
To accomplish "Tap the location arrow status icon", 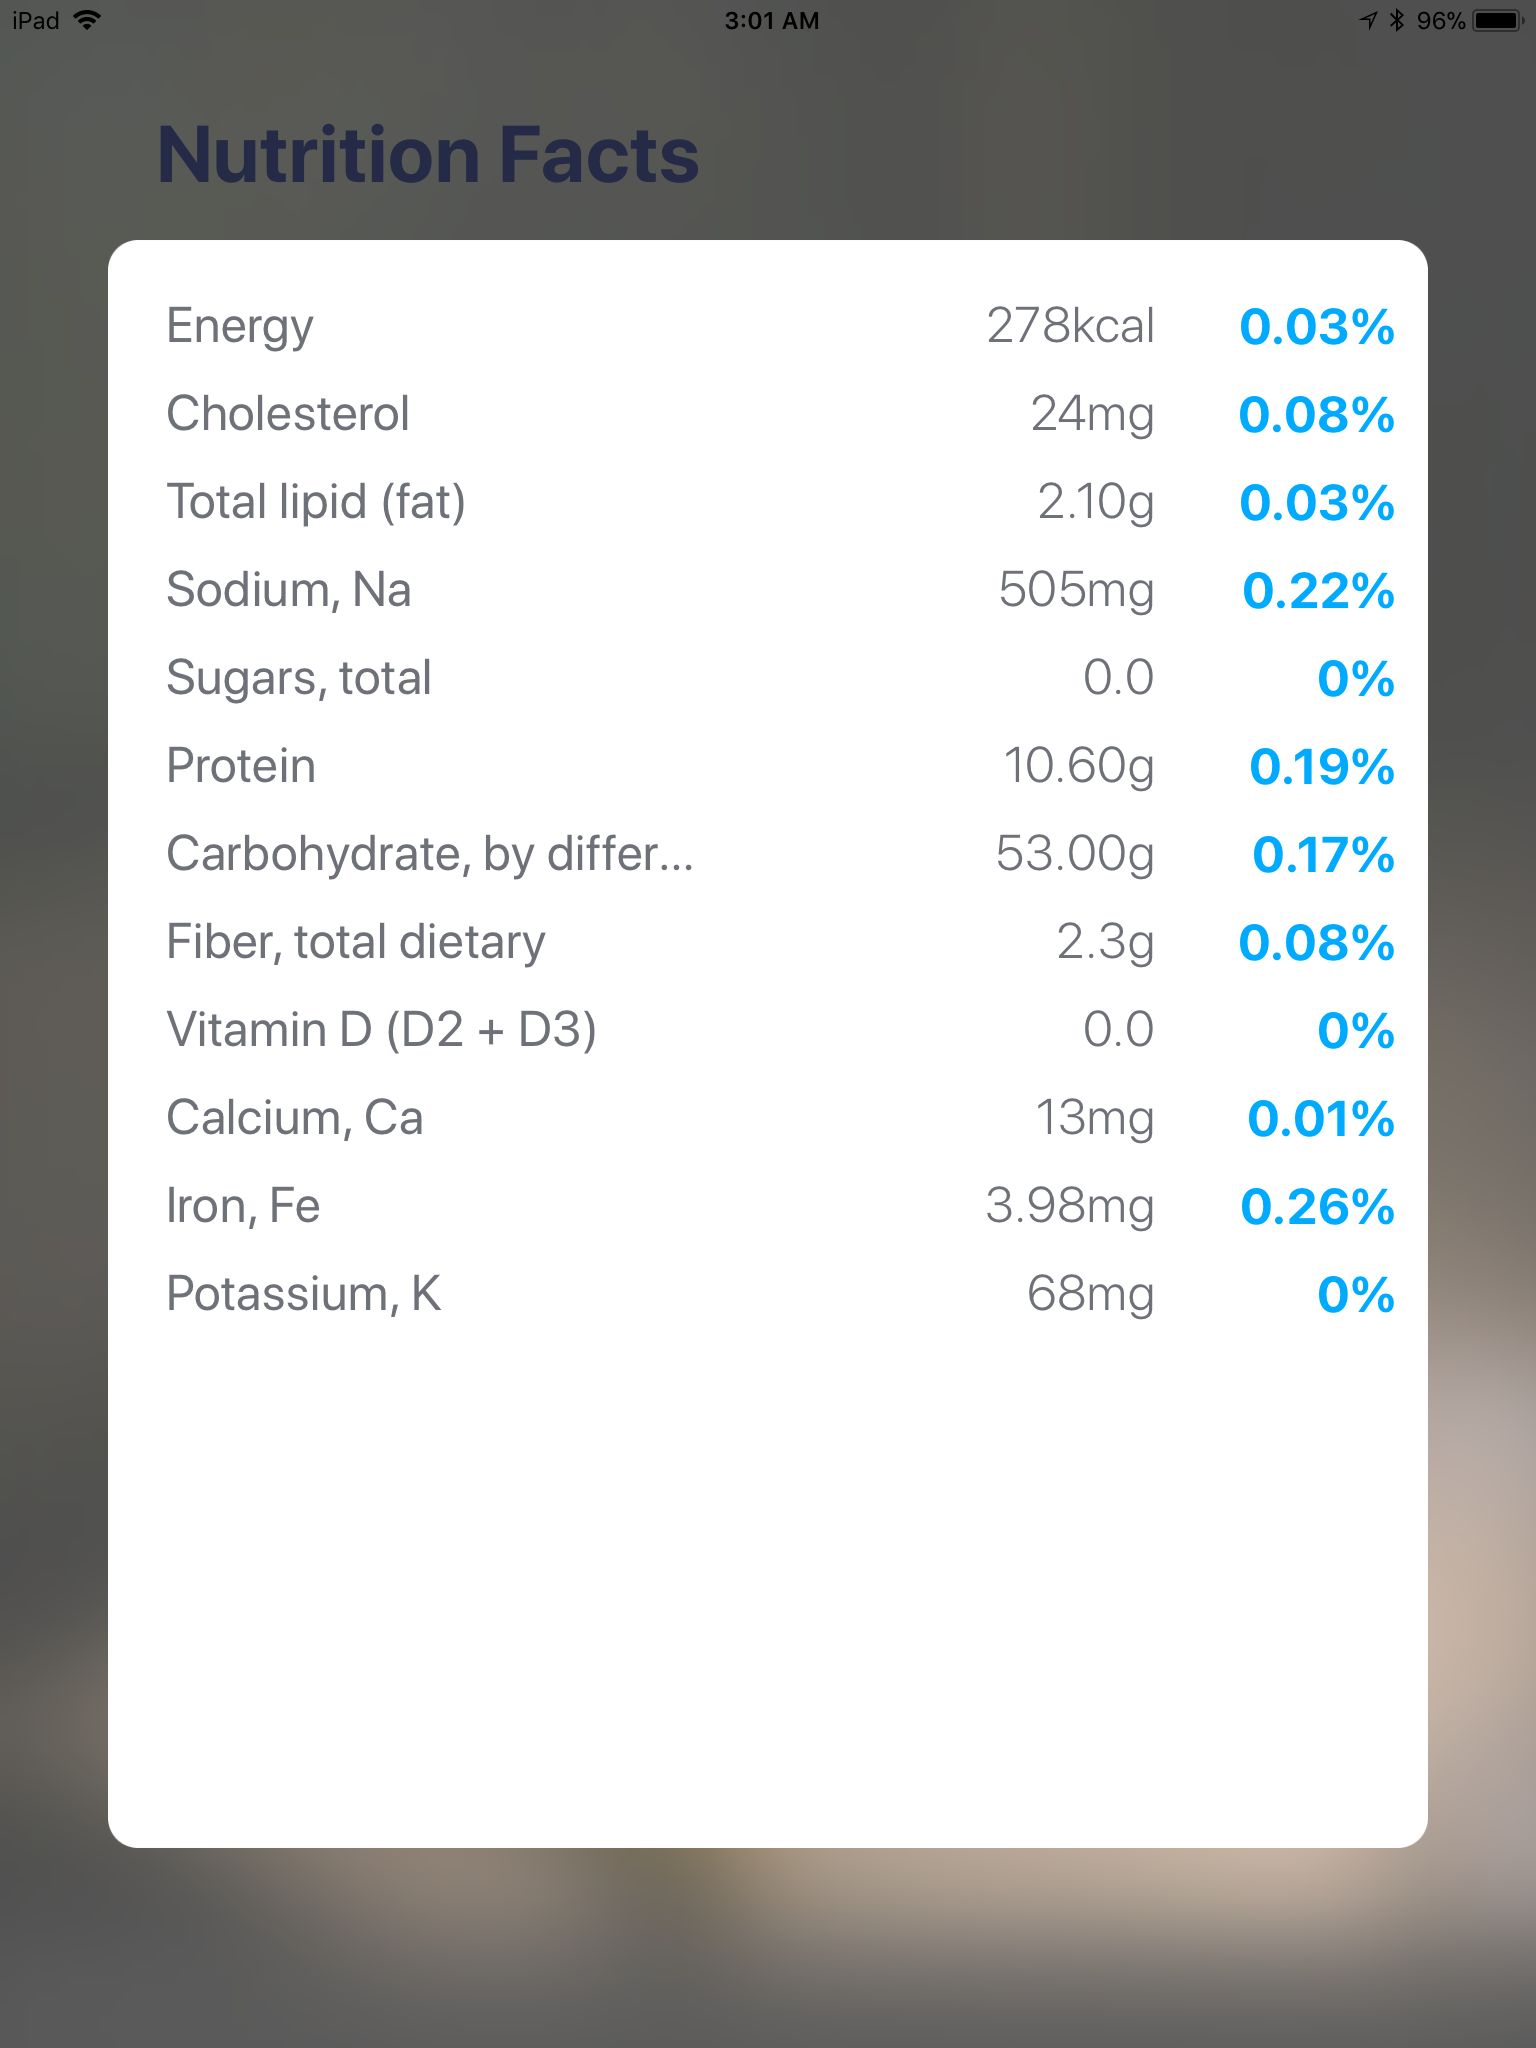I will pos(1369,20).
